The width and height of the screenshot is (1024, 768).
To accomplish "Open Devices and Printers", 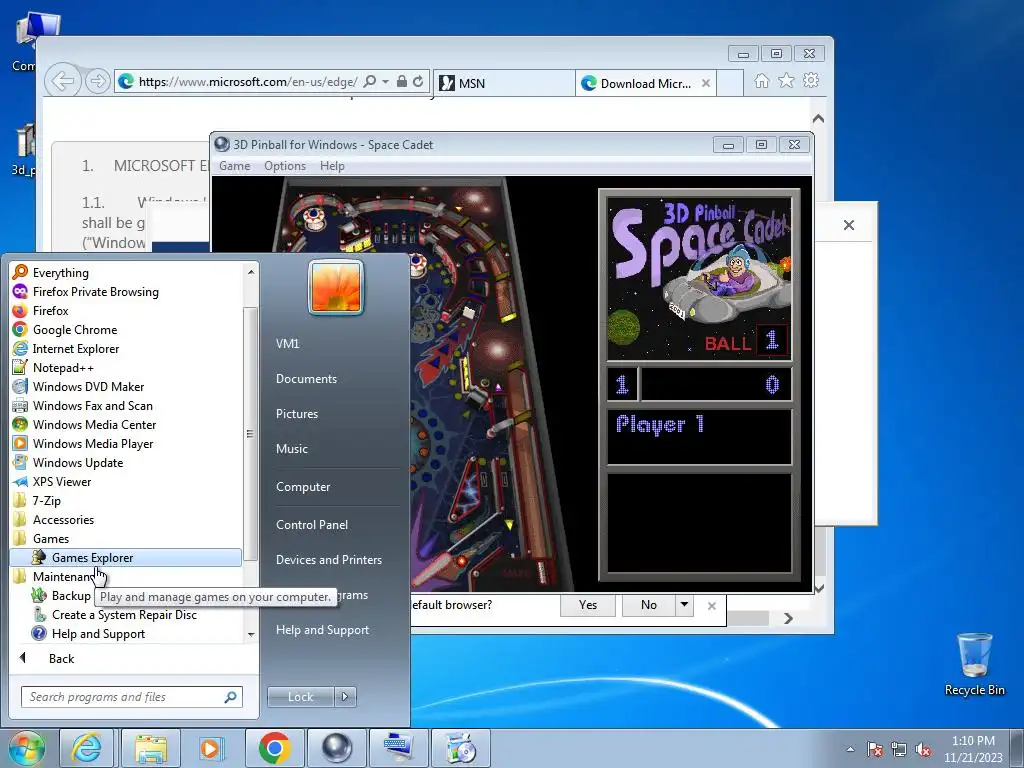I will click(x=328, y=560).
